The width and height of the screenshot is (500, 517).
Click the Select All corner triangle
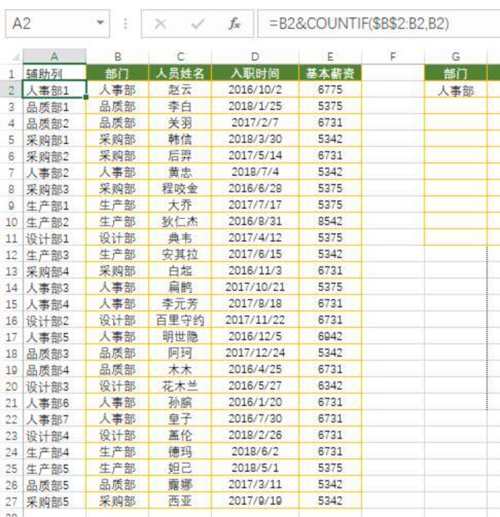tap(15, 57)
